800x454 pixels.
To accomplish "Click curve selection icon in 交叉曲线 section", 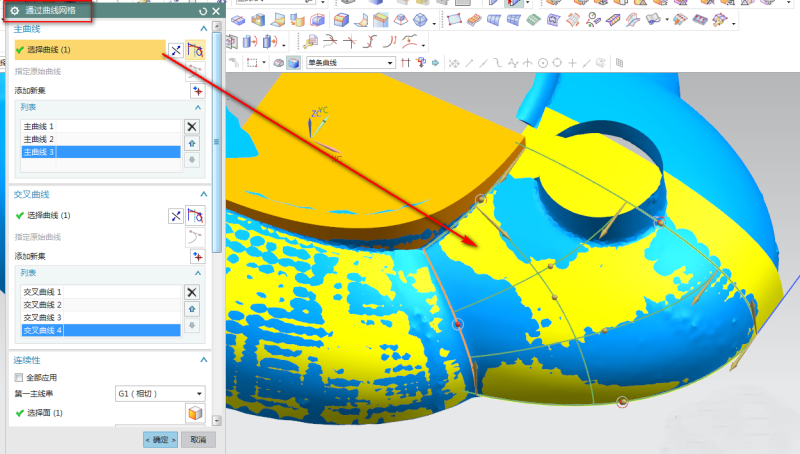I will 197,215.
